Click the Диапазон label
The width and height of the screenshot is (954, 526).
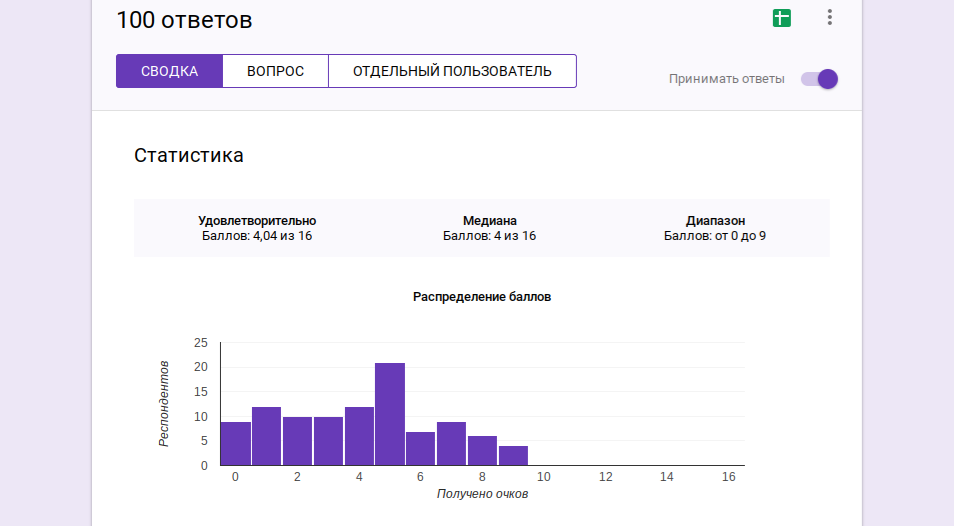point(716,221)
